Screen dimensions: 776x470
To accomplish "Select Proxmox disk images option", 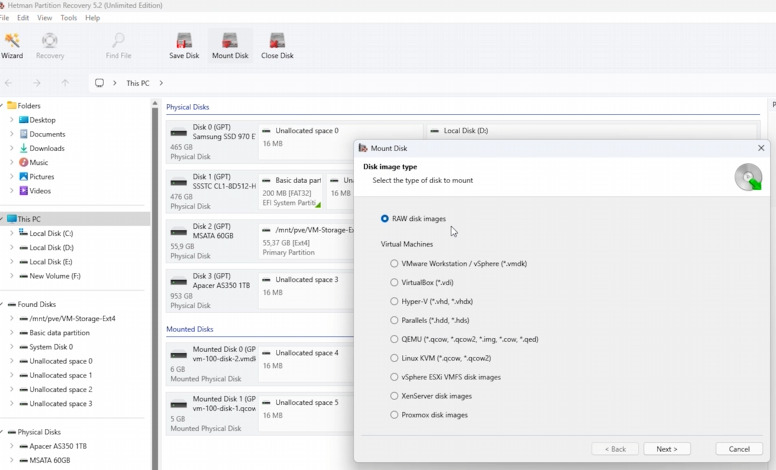I will tap(429, 415).
